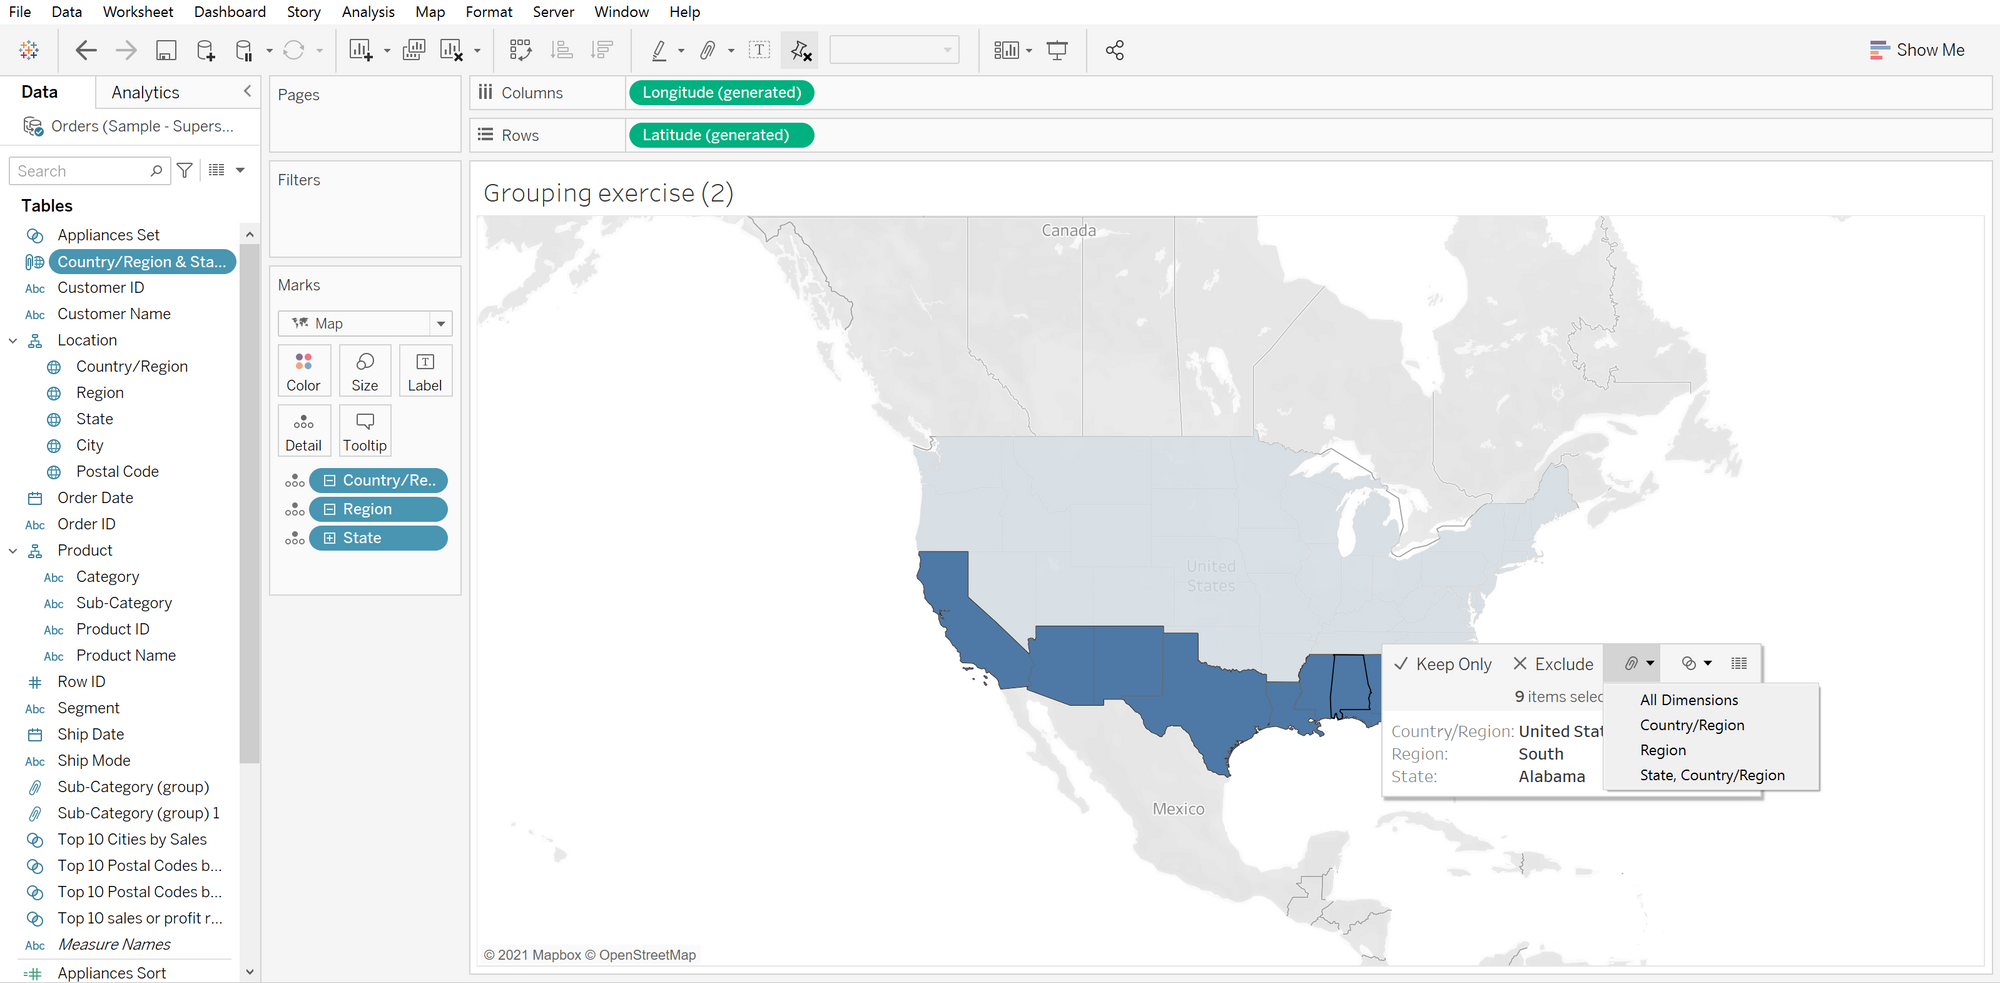This screenshot has width=2000, height=983.
Task: Choose All Dimensions from the group menu
Action: (1689, 700)
